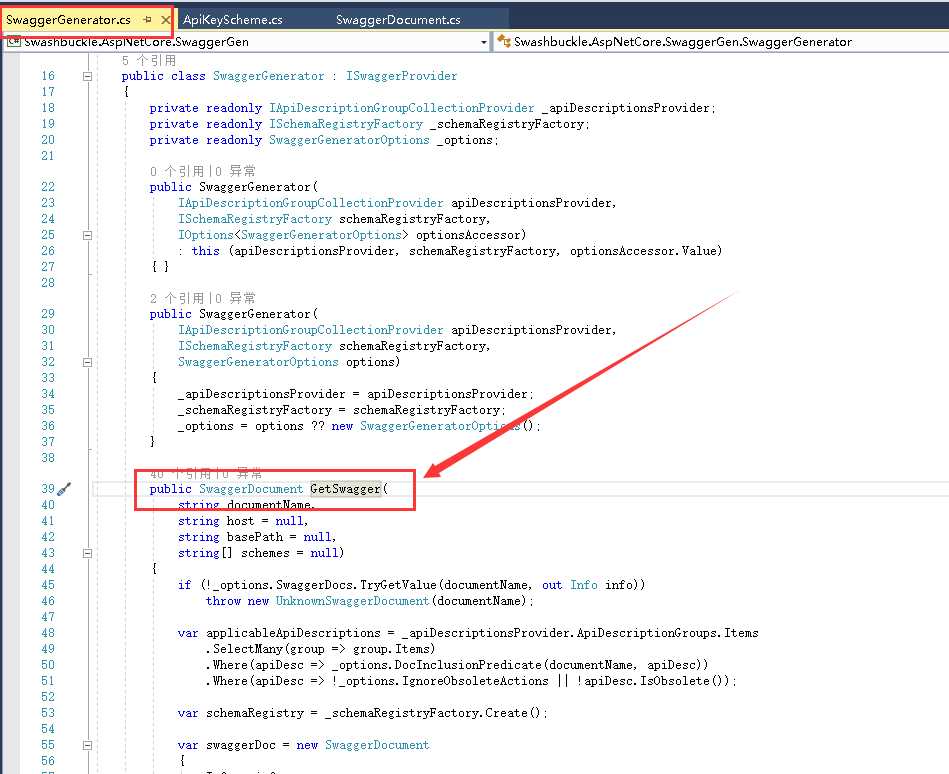The width and height of the screenshot is (949, 774).
Task: Open the Swashbuckle.AspNetCore.SwaggerGen project dropdown
Action: point(484,42)
